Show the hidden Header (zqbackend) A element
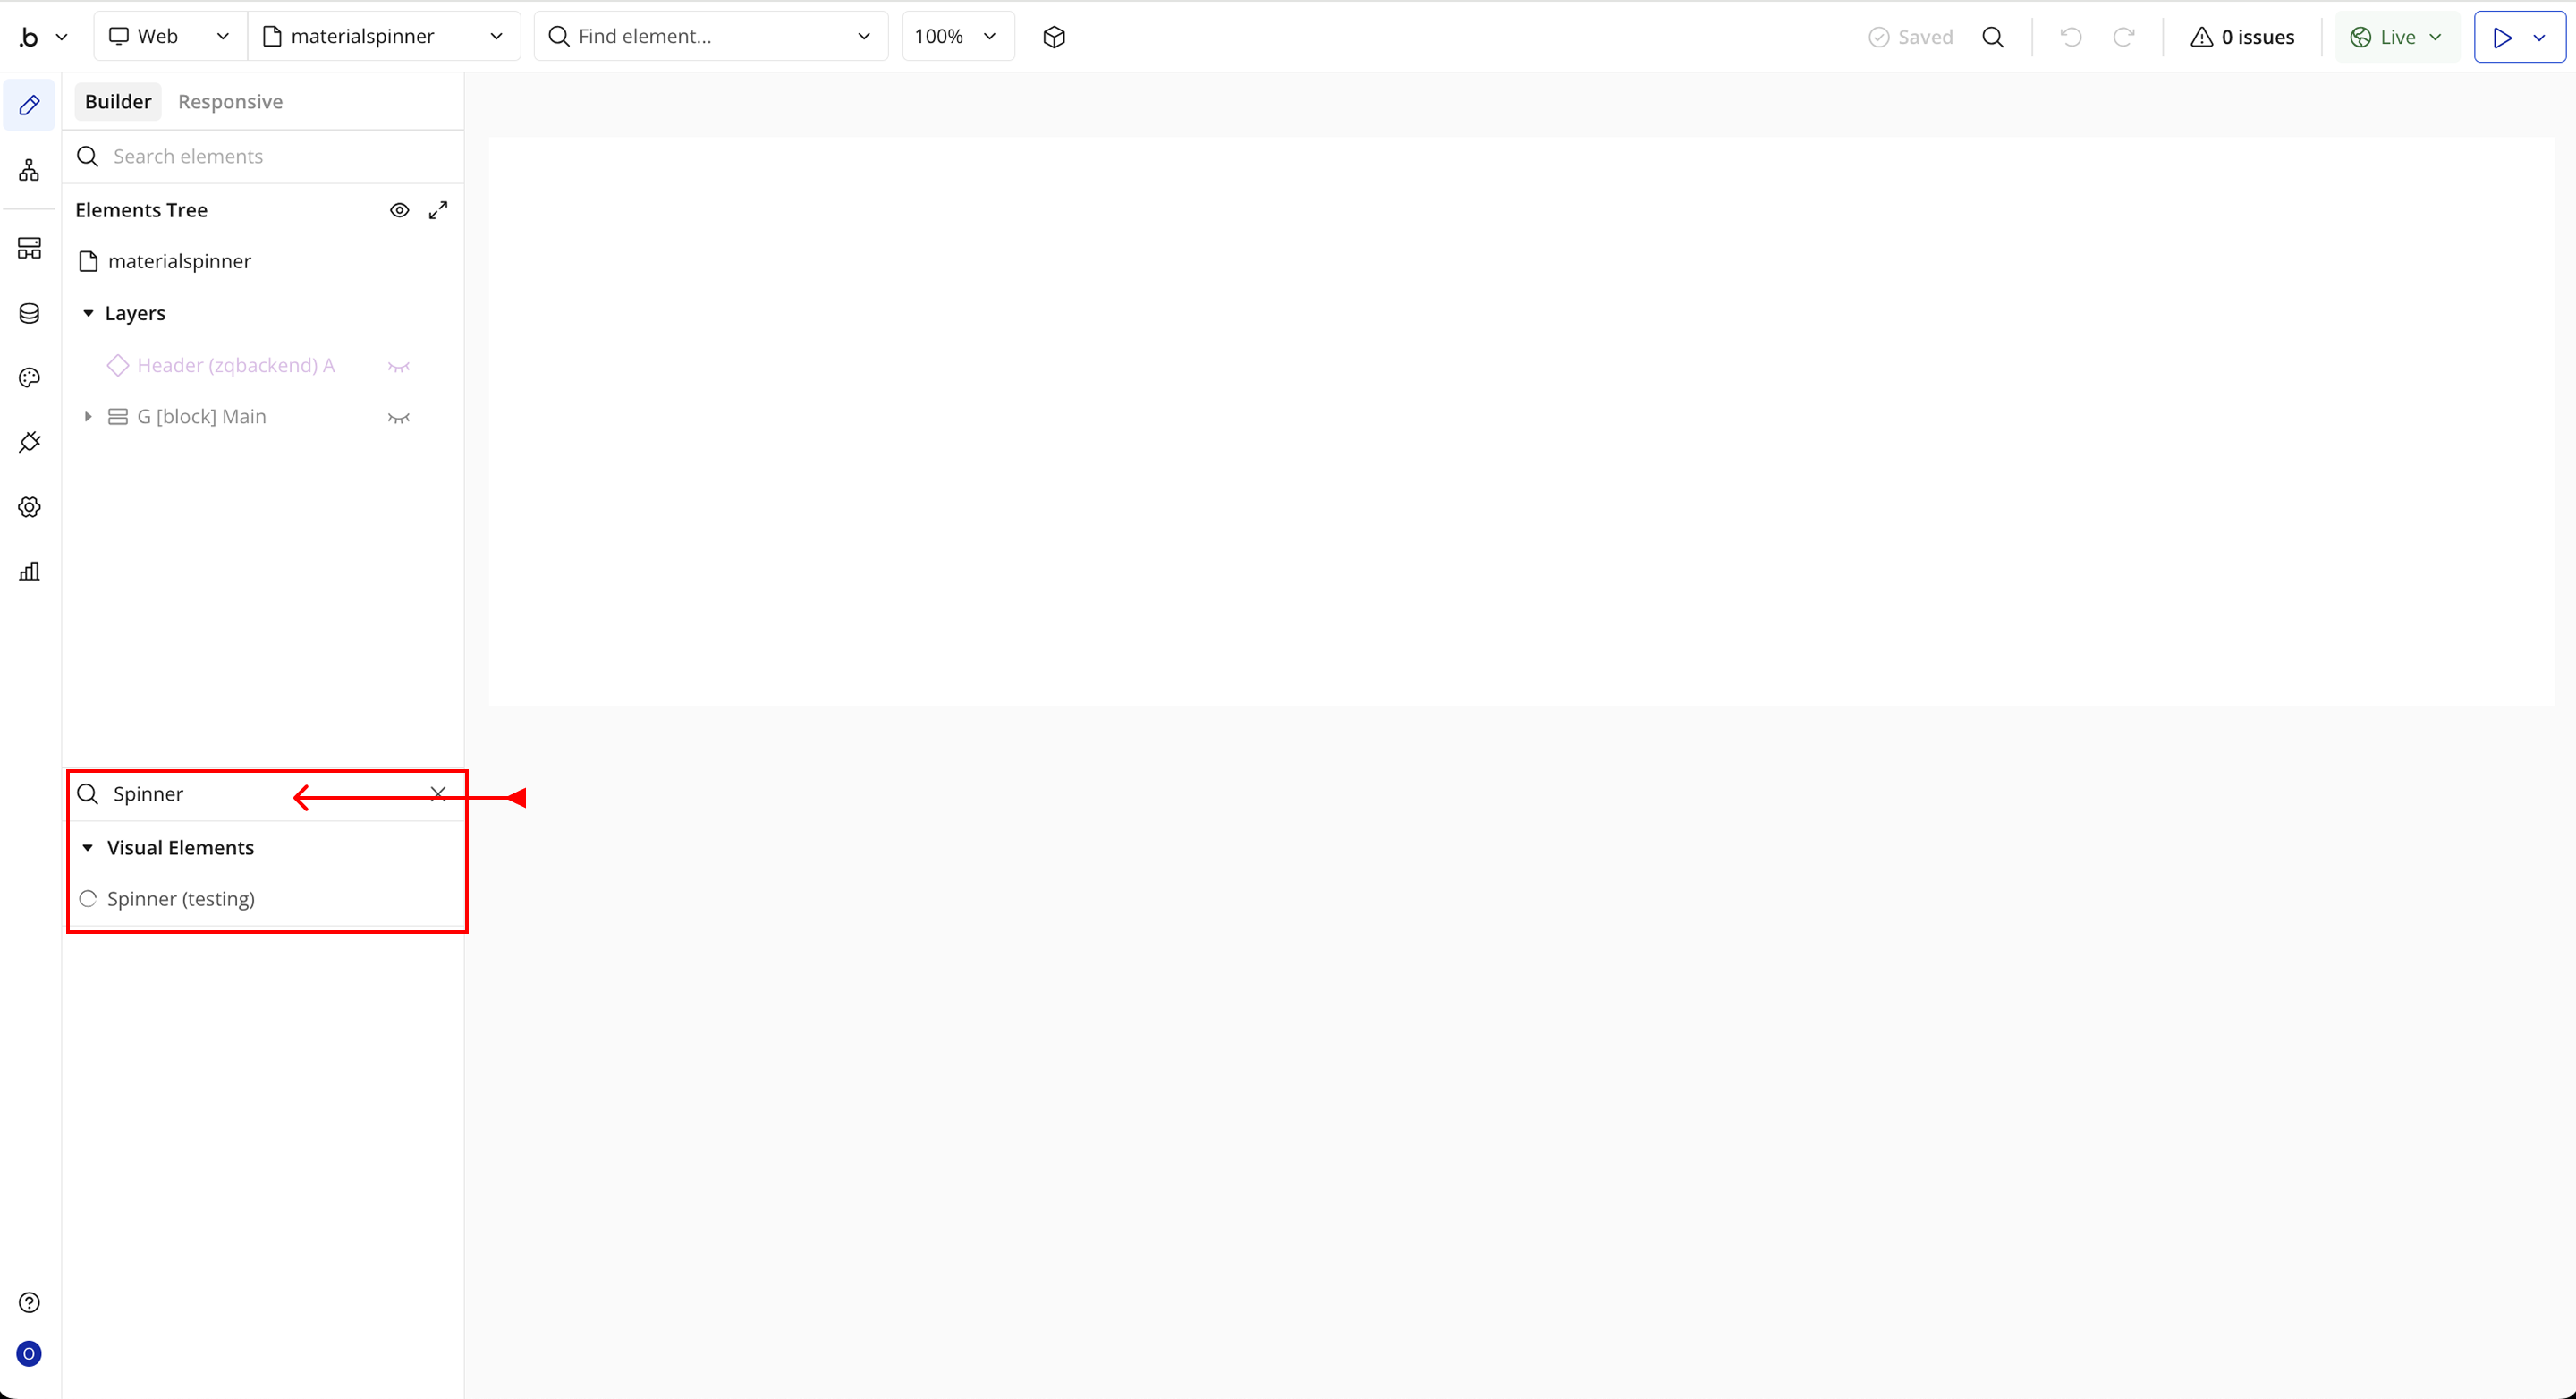Screen dimensions: 2576x1399 (399, 366)
